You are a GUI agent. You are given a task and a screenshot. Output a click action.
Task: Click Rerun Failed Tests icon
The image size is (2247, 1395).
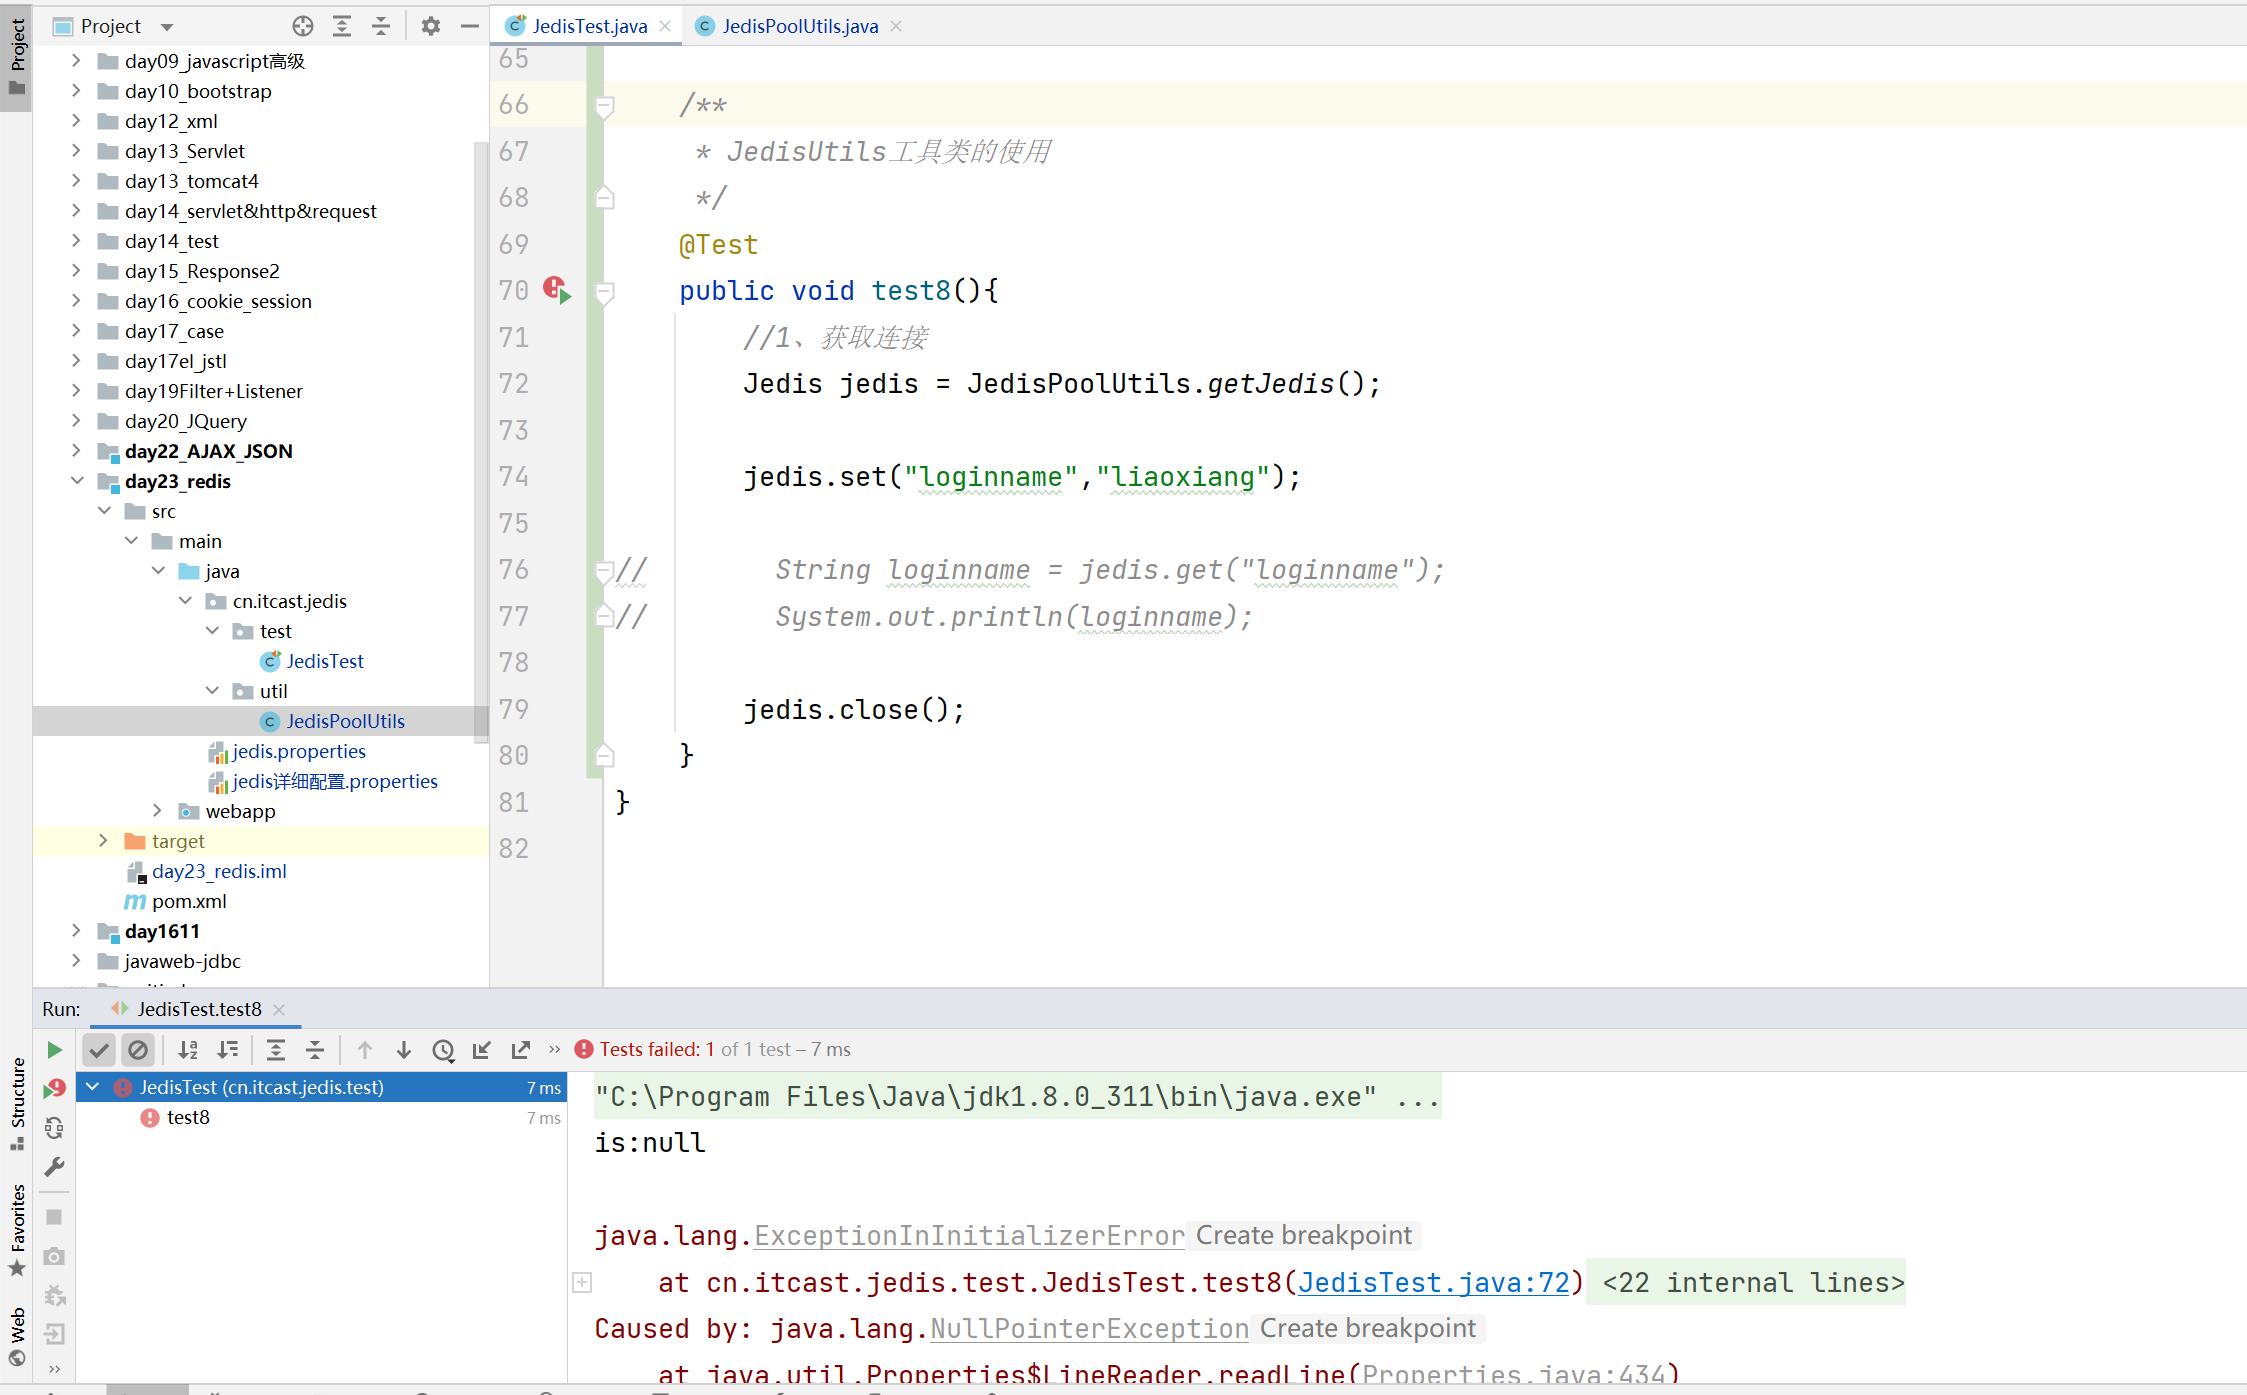coord(55,1089)
